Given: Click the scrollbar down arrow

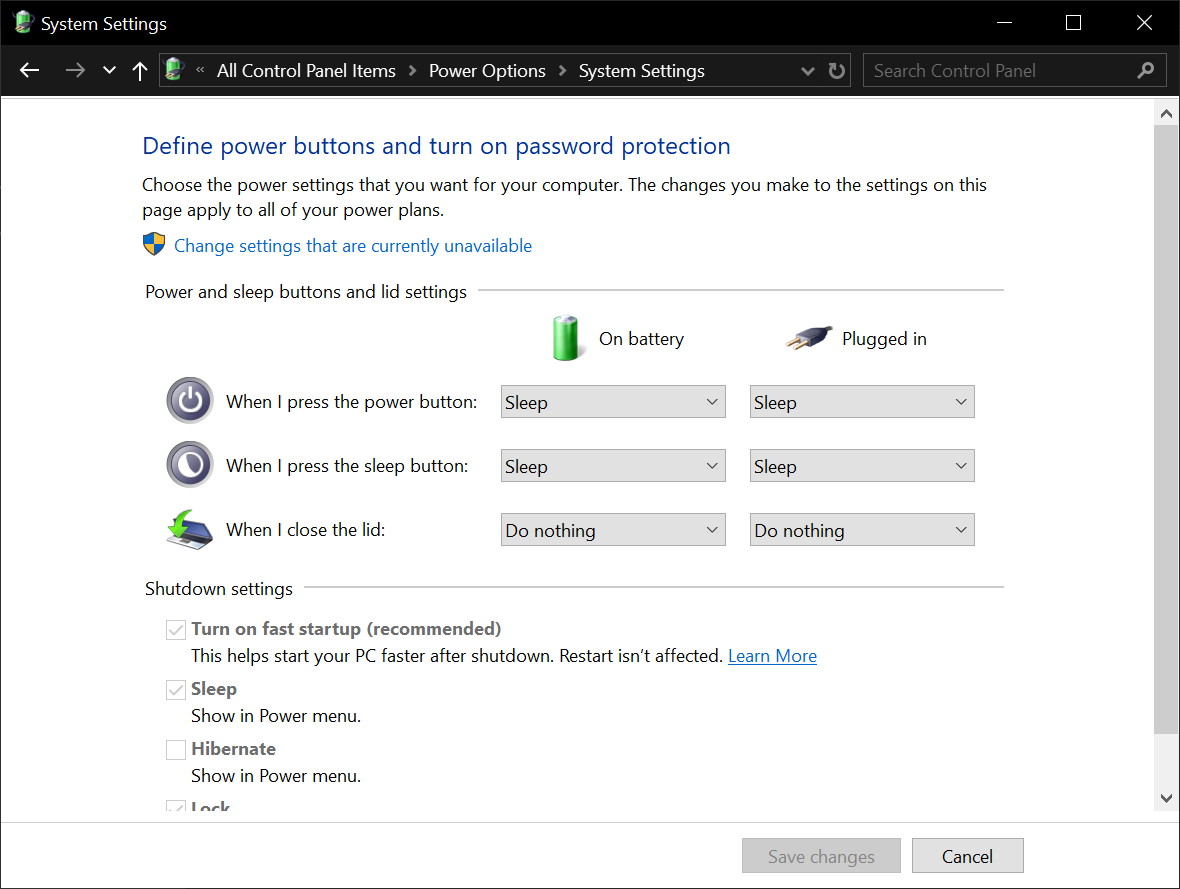Looking at the screenshot, I should click(1166, 798).
